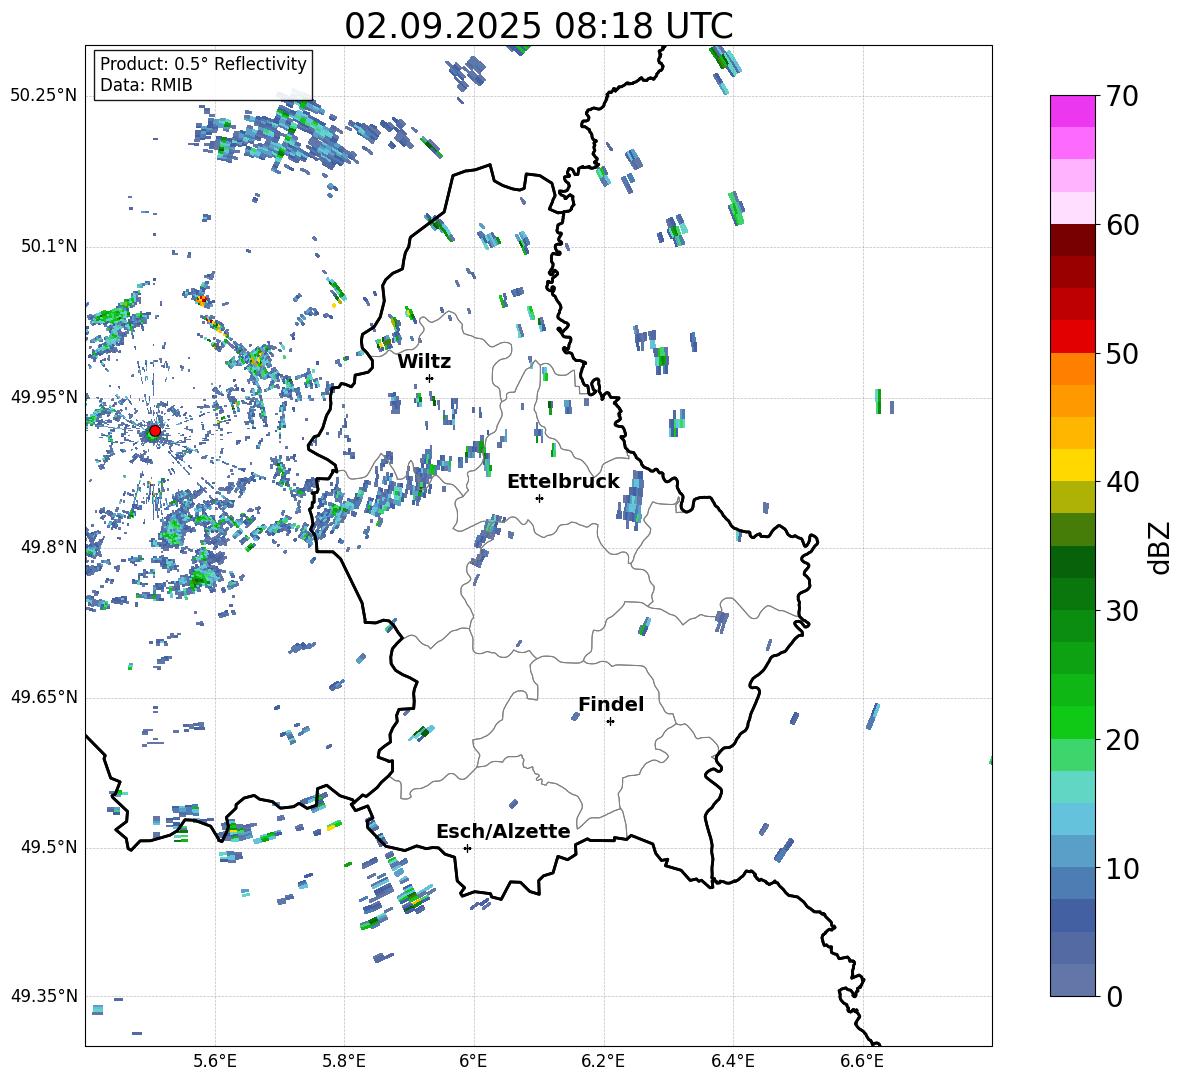
Task: Click the 6.2°E longitude label
Action: pos(603,1061)
